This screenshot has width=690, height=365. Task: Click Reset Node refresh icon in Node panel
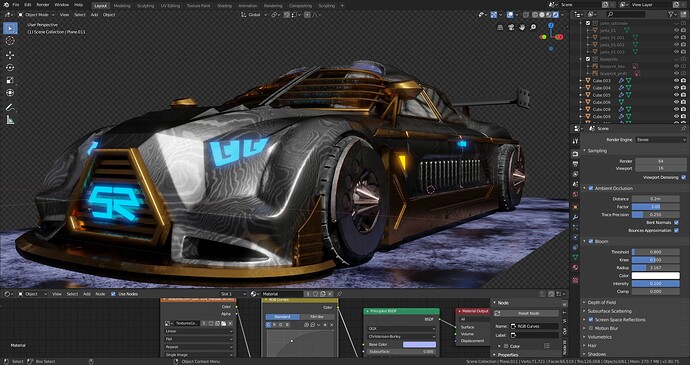[497, 313]
